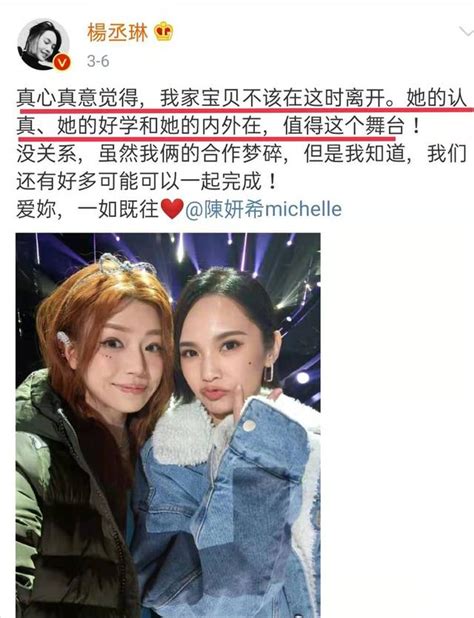Click the gold crown membership icon
The width and height of the screenshot is (474, 618).
[164, 32]
